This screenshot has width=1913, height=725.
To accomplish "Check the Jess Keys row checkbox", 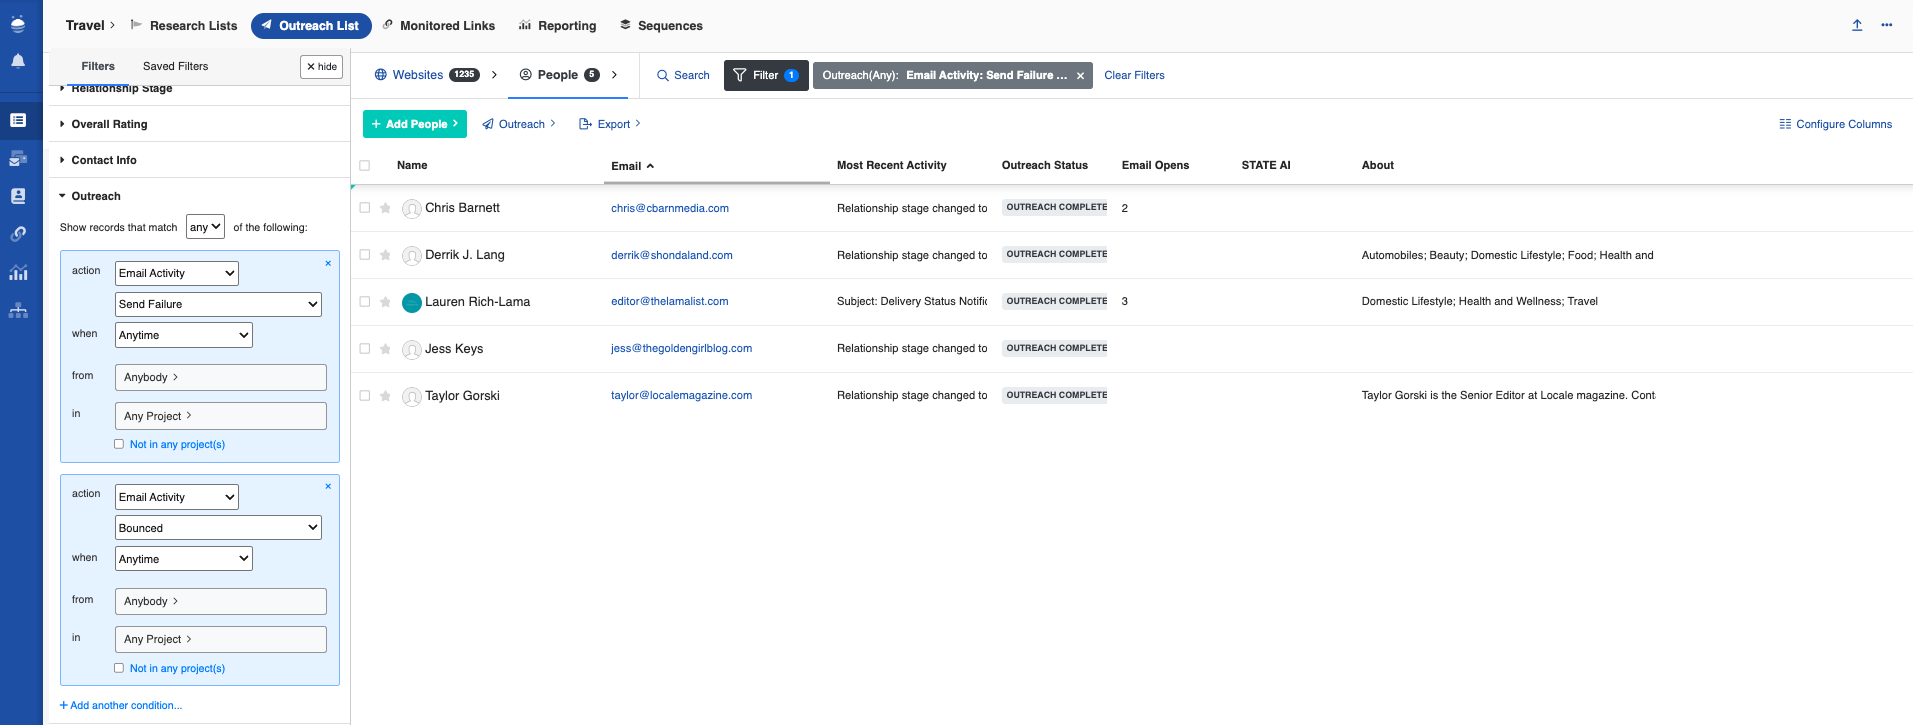I will pyautogui.click(x=365, y=349).
